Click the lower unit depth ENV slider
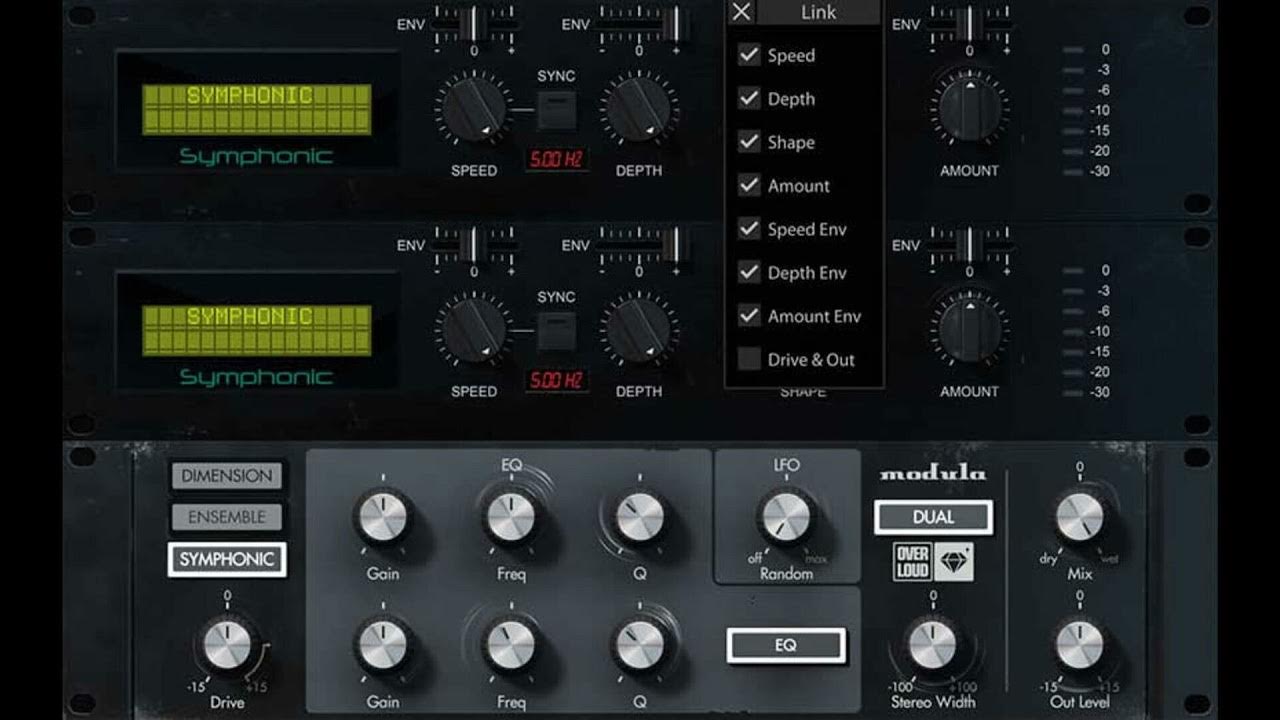 pyautogui.click(x=642, y=244)
